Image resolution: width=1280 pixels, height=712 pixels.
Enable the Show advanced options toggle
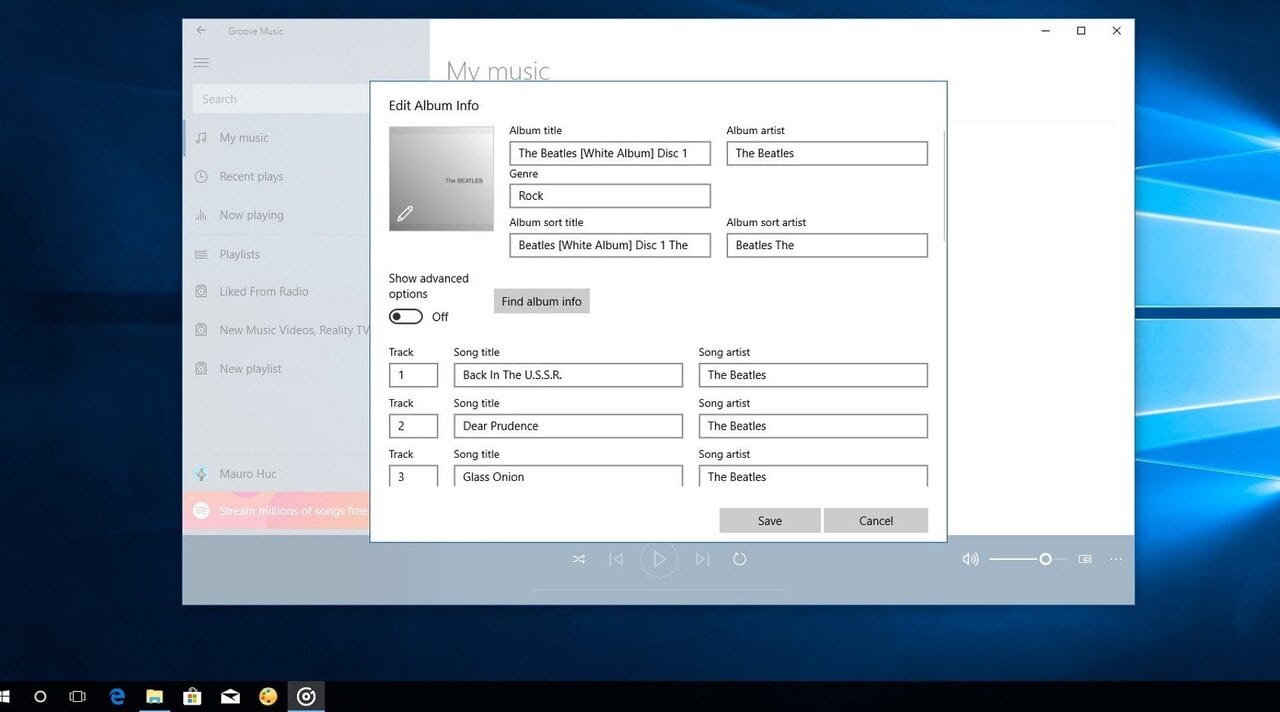(x=406, y=316)
